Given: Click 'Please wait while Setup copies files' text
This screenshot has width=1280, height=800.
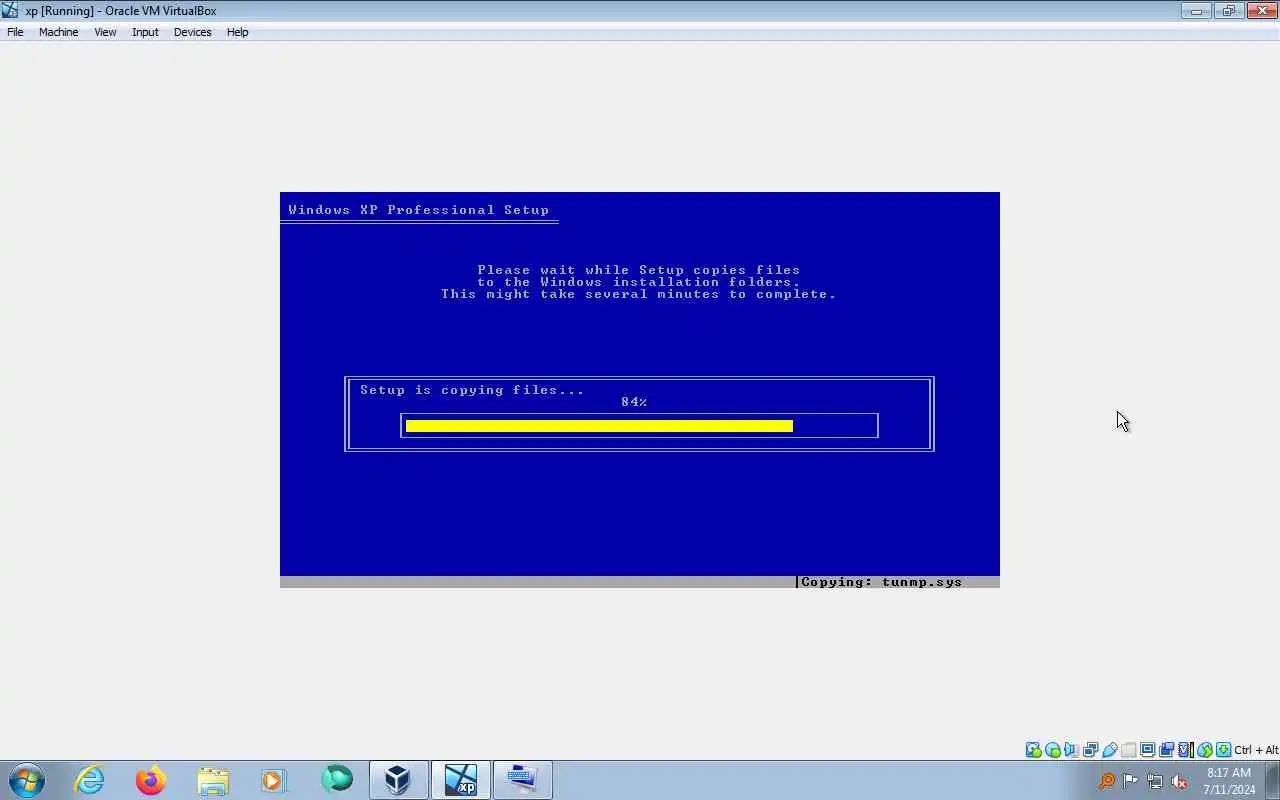Looking at the screenshot, I should coord(638,270).
